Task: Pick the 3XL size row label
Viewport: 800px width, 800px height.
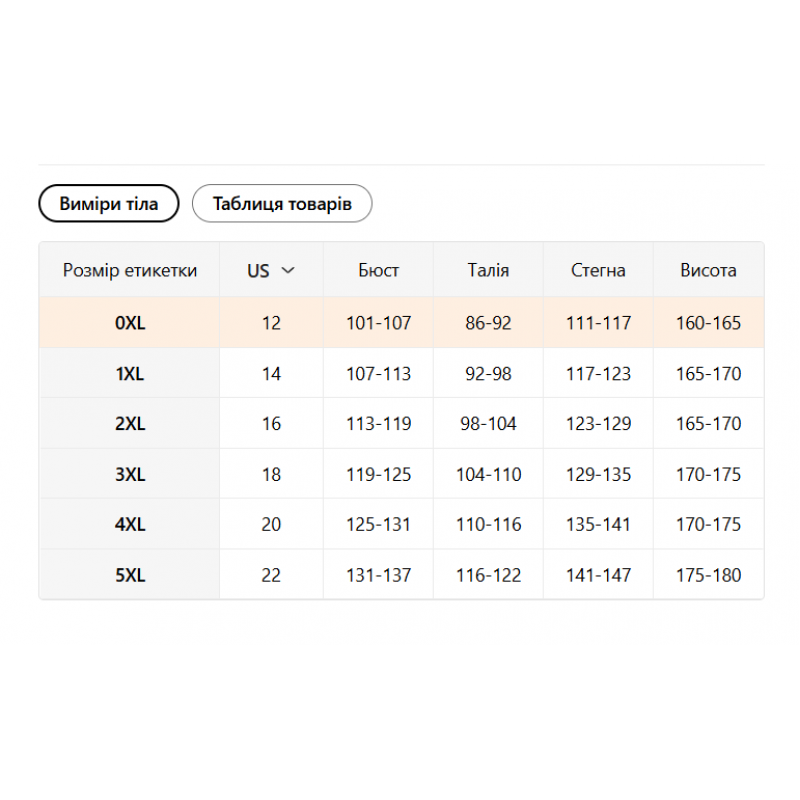Action: (130, 474)
